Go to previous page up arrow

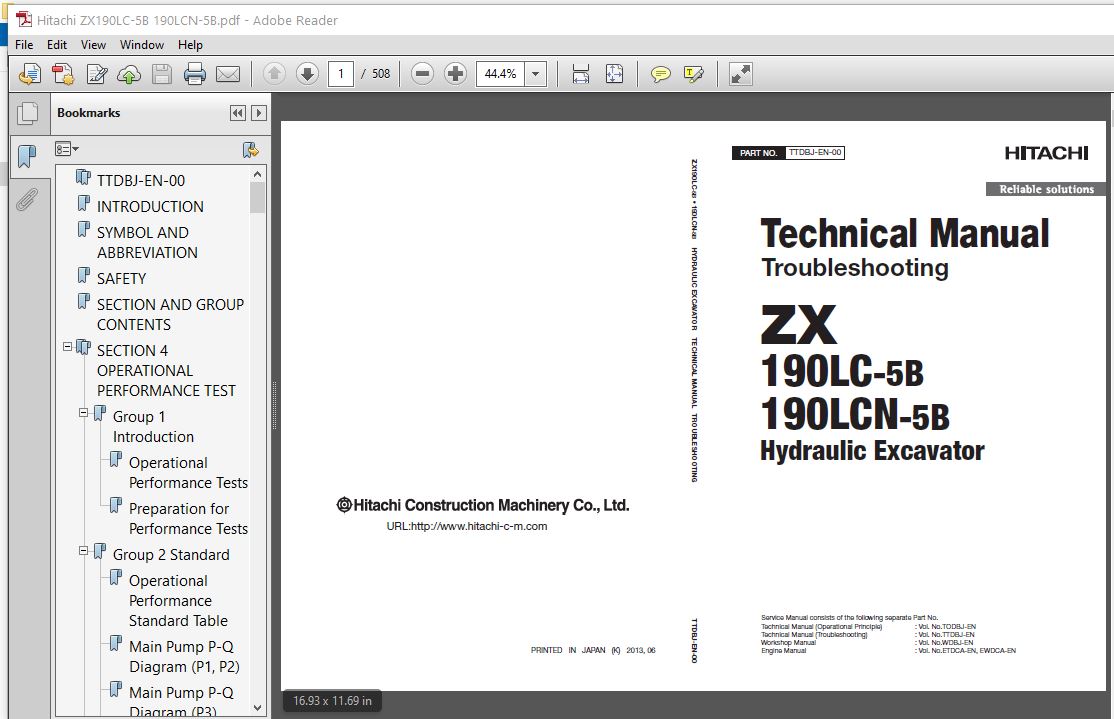pyautogui.click(x=274, y=73)
